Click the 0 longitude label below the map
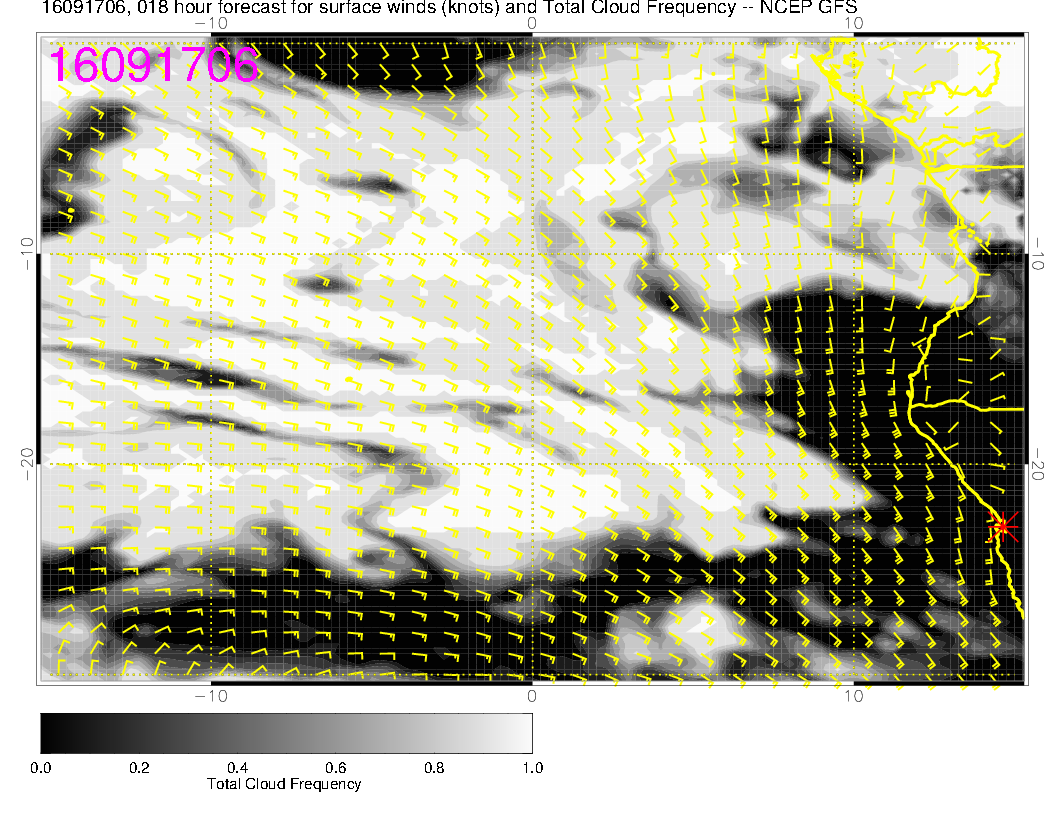This screenshot has height=816, width=1056. [532, 696]
